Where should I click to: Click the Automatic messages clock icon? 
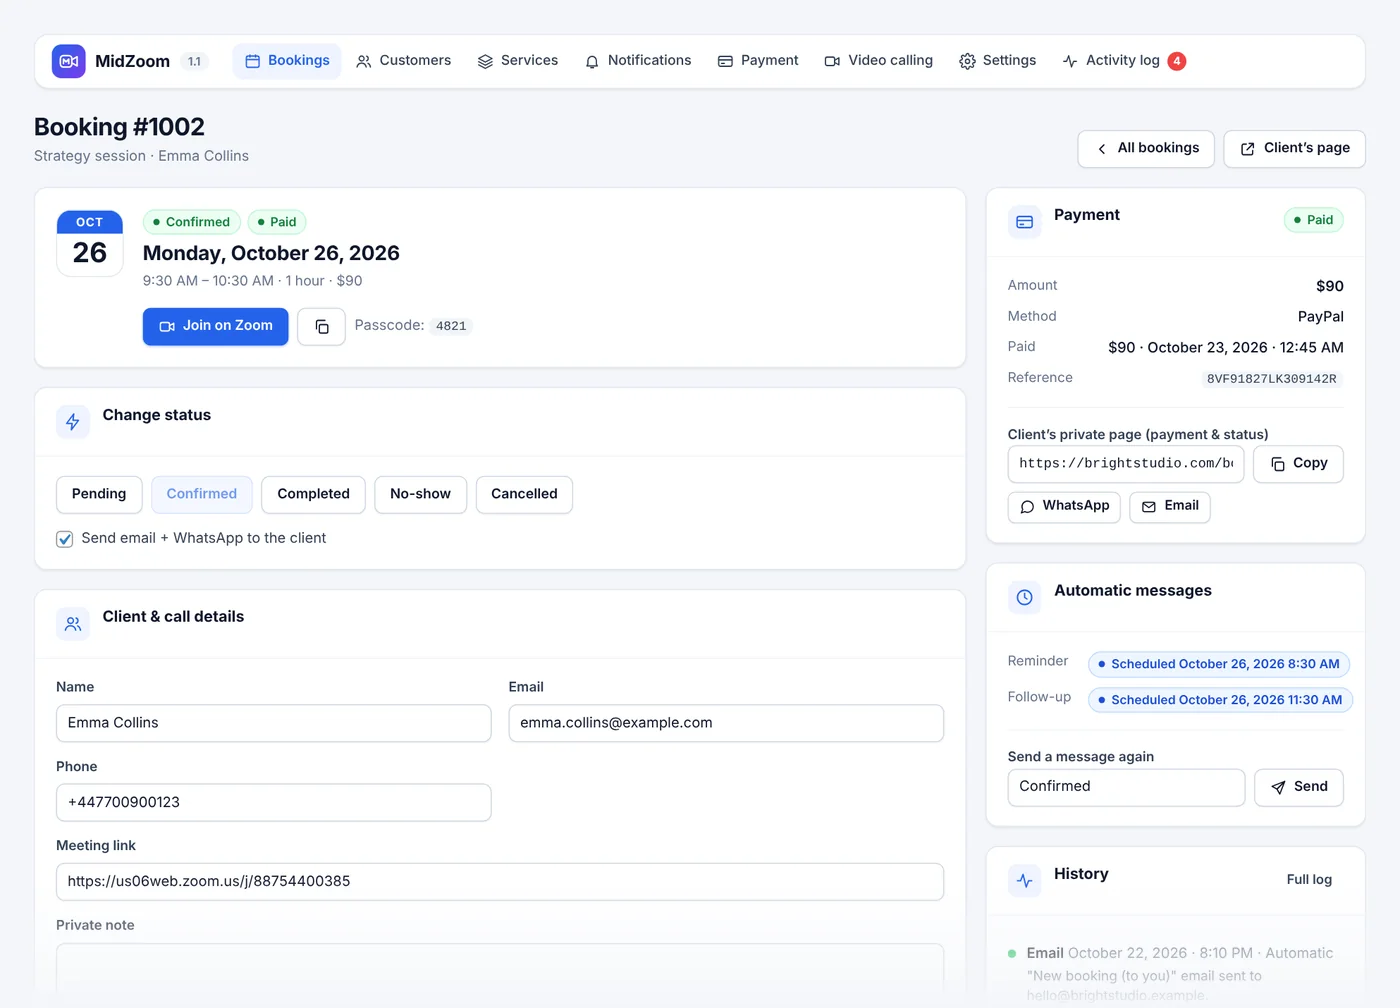pyautogui.click(x=1024, y=597)
